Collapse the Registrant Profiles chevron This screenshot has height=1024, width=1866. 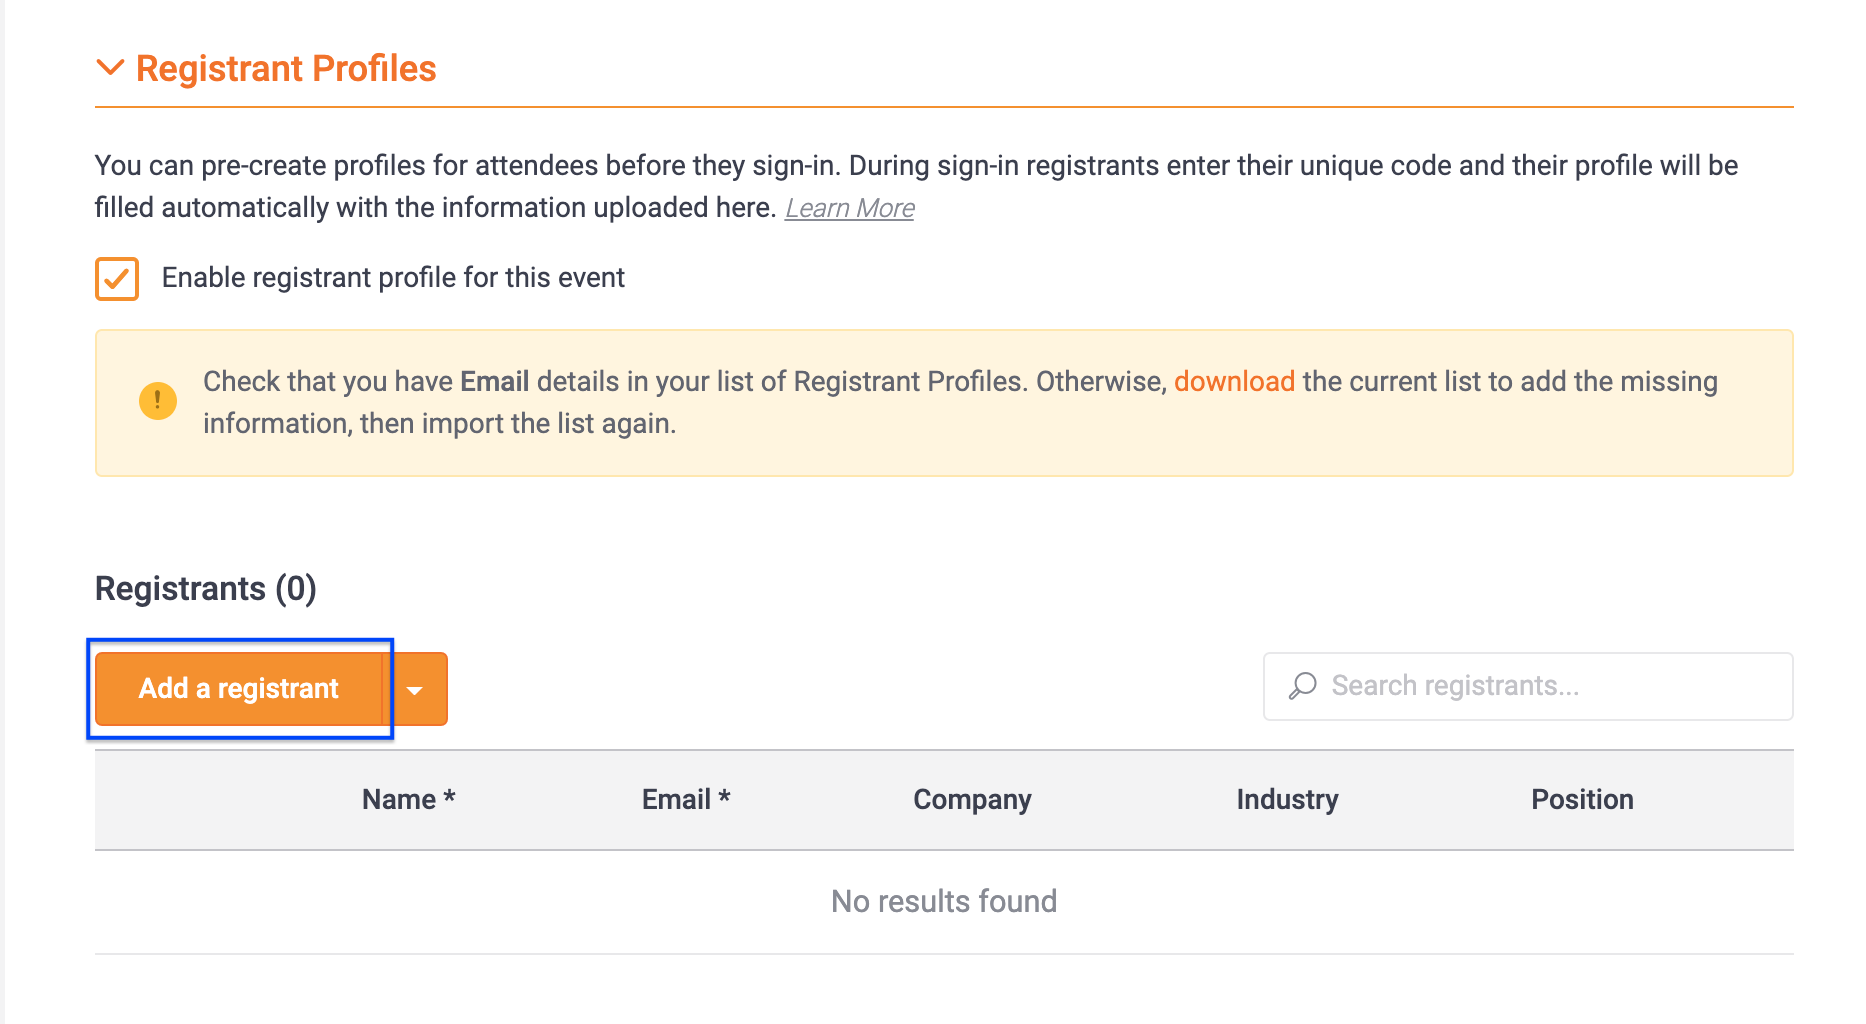click(109, 68)
